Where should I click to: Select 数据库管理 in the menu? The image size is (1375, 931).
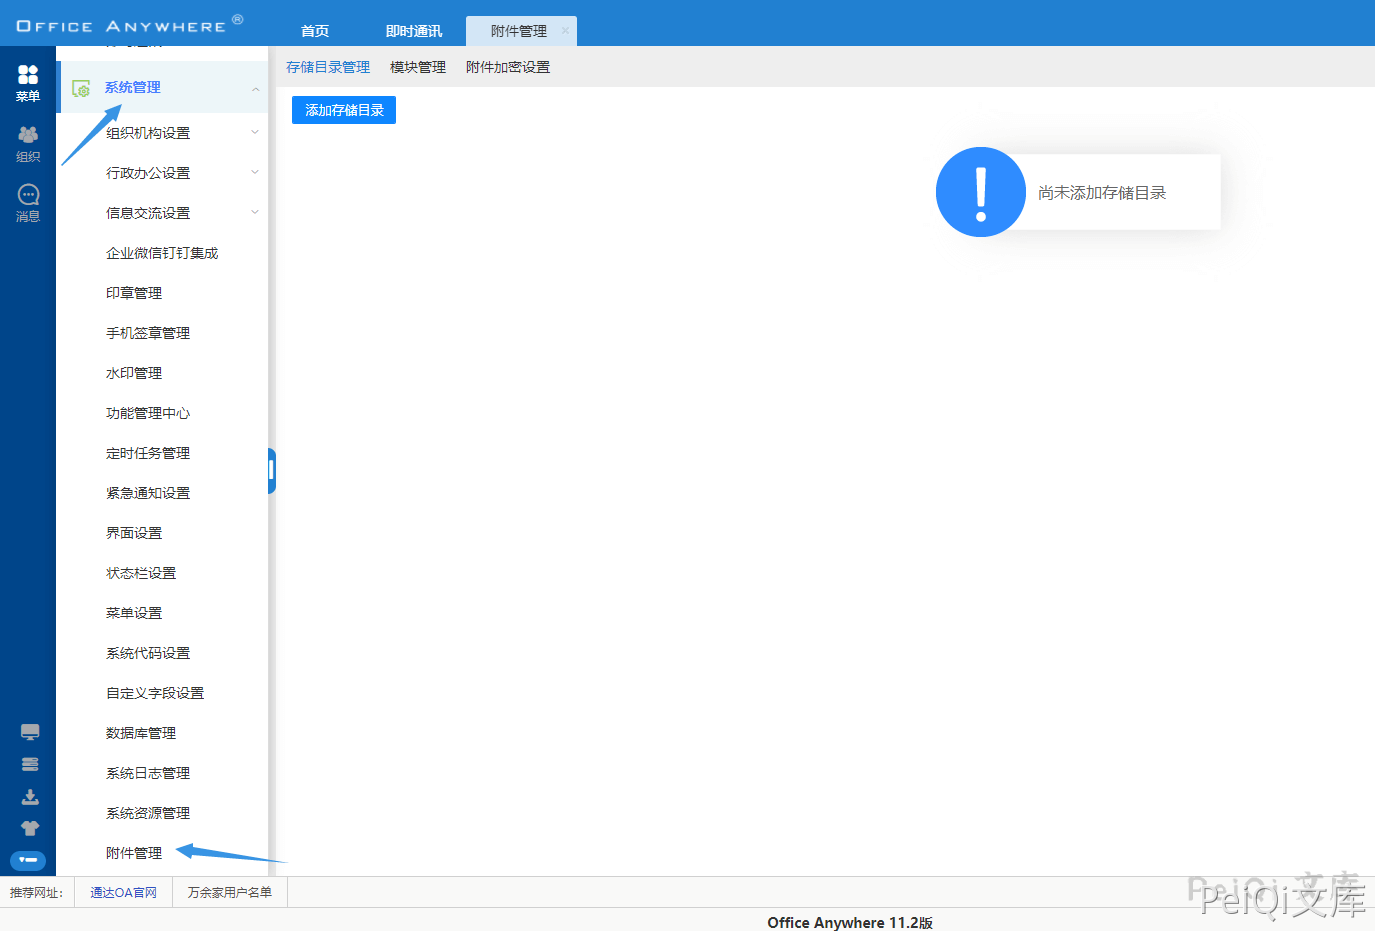coord(141,733)
